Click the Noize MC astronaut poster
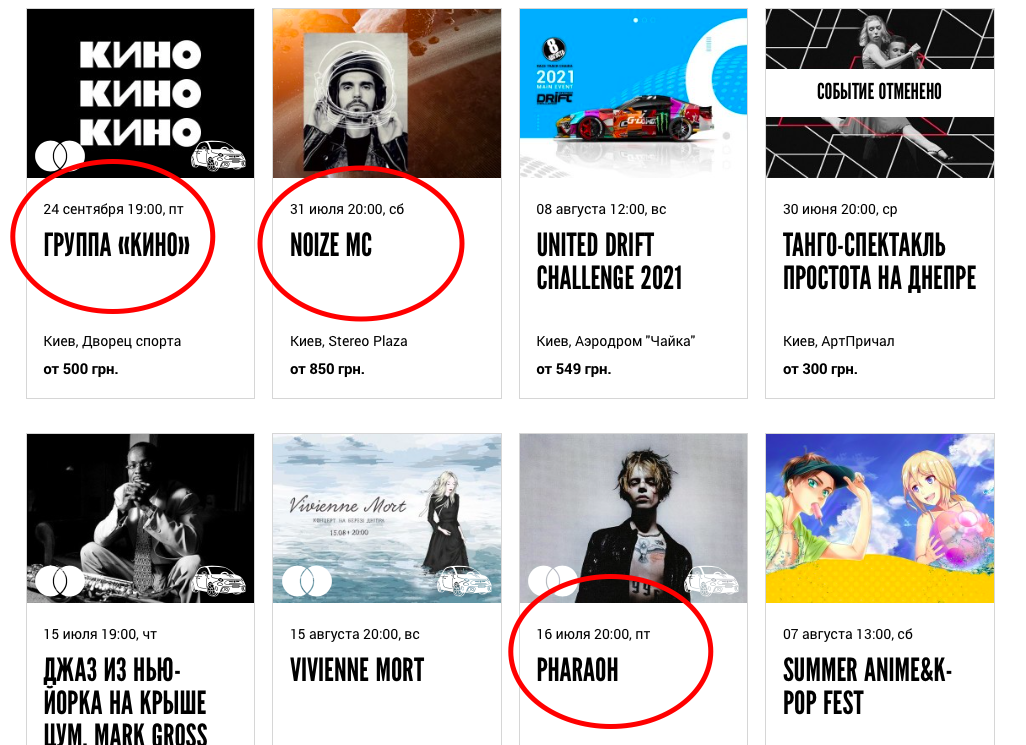The image size is (1026, 745). pyautogui.click(x=387, y=93)
